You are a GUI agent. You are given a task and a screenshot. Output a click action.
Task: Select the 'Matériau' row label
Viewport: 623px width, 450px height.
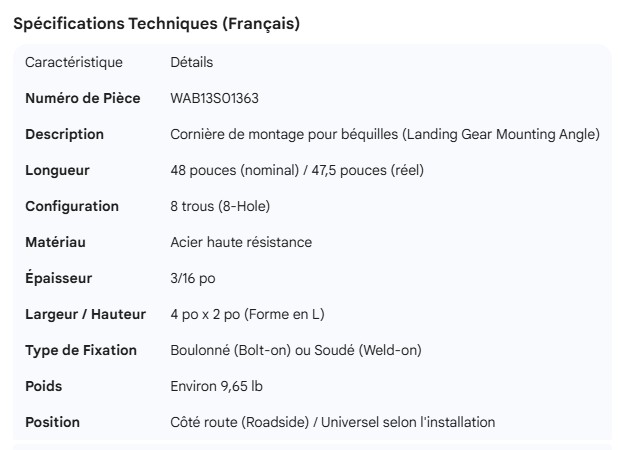click(56, 242)
